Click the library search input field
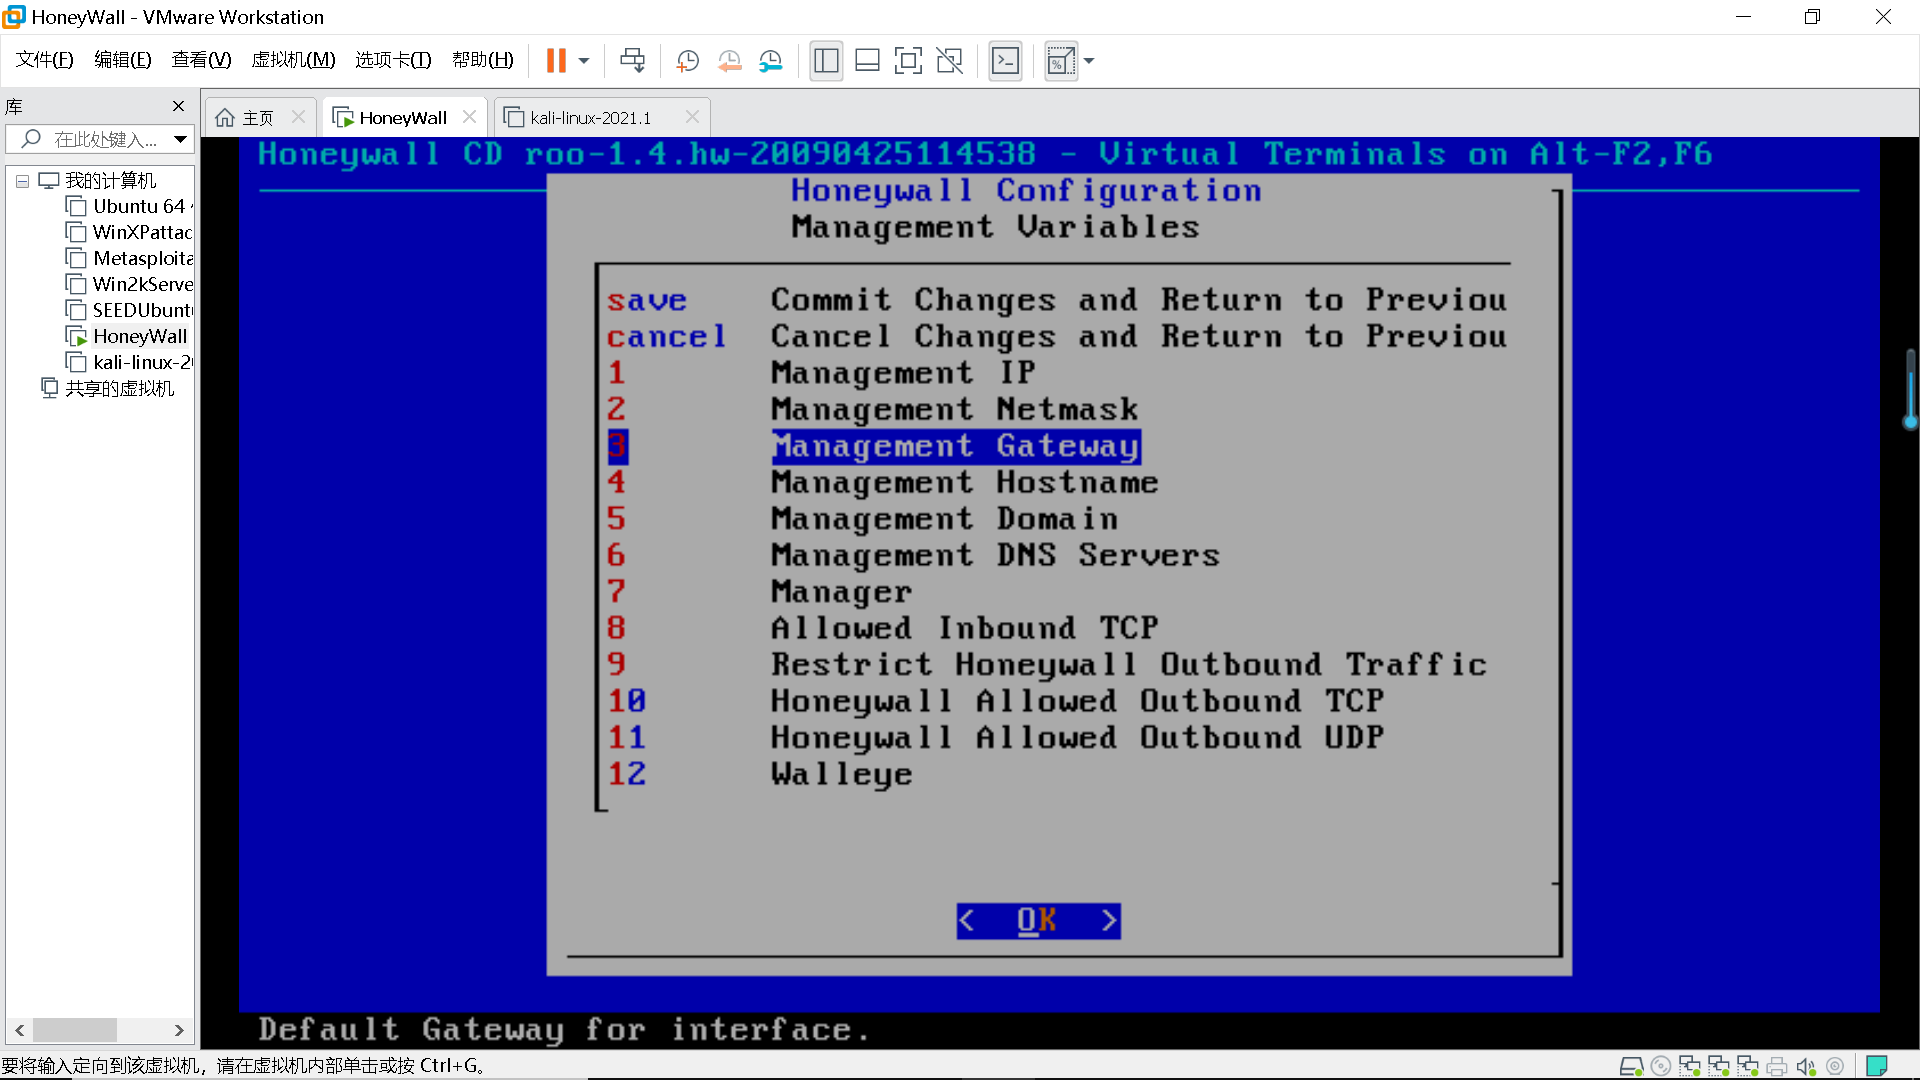Image resolution: width=1920 pixels, height=1080 pixels. point(105,140)
